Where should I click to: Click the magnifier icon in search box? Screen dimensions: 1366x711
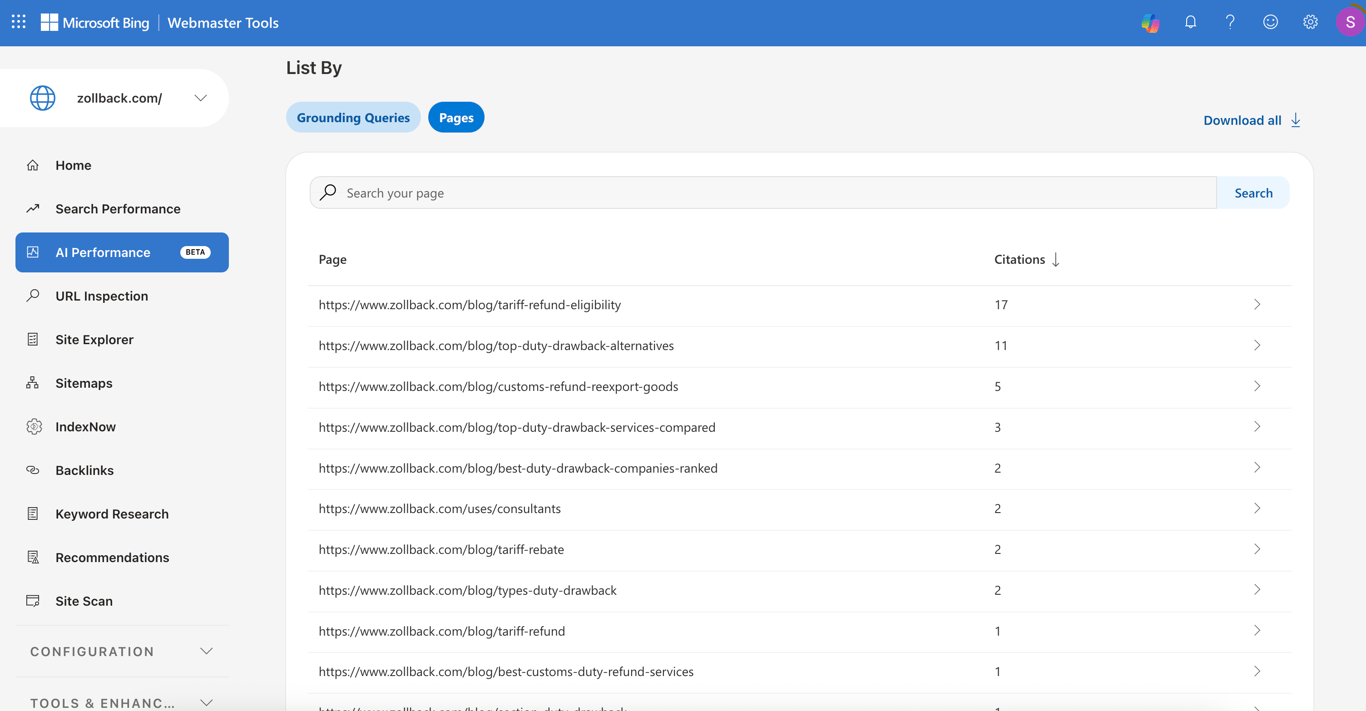coord(328,192)
